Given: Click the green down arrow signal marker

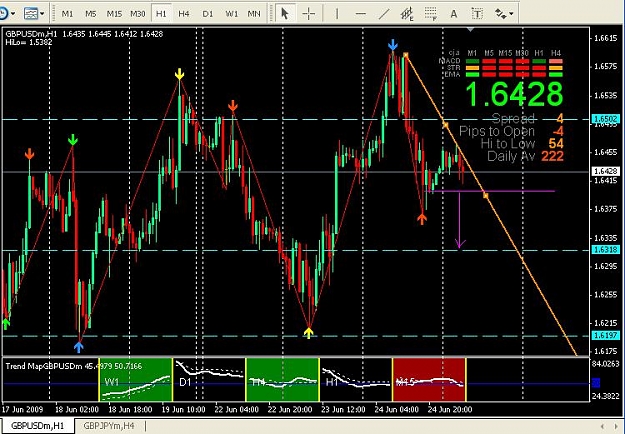Looking at the screenshot, I should coord(73,140).
